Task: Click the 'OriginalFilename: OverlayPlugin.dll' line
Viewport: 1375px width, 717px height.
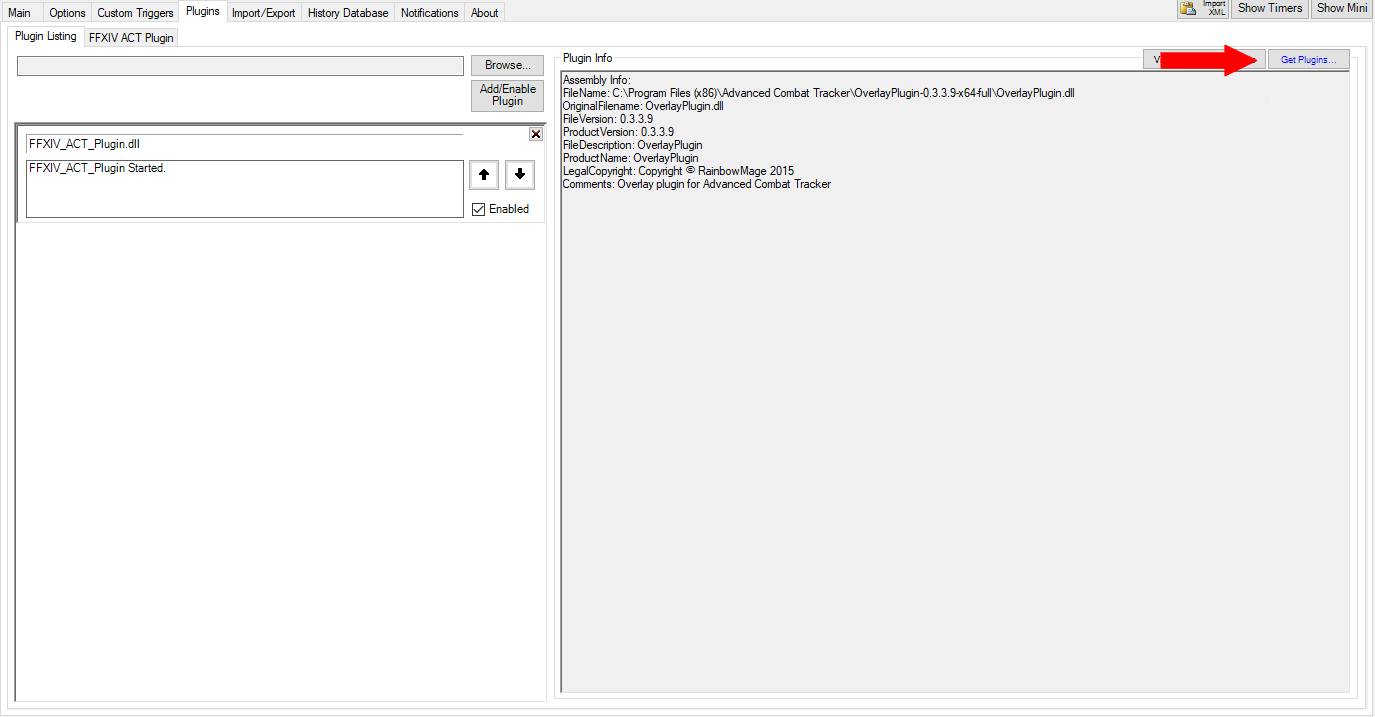Action: [643, 106]
